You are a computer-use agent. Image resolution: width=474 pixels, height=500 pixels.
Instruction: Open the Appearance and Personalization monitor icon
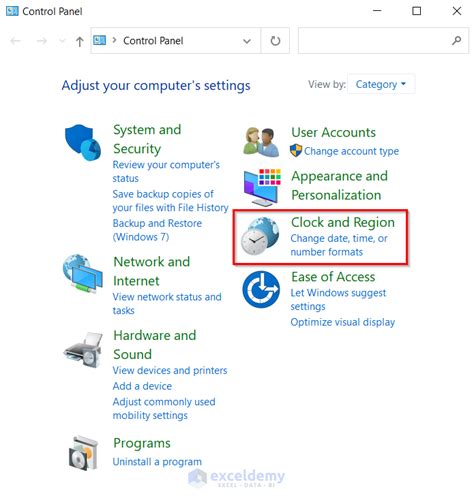(262, 187)
